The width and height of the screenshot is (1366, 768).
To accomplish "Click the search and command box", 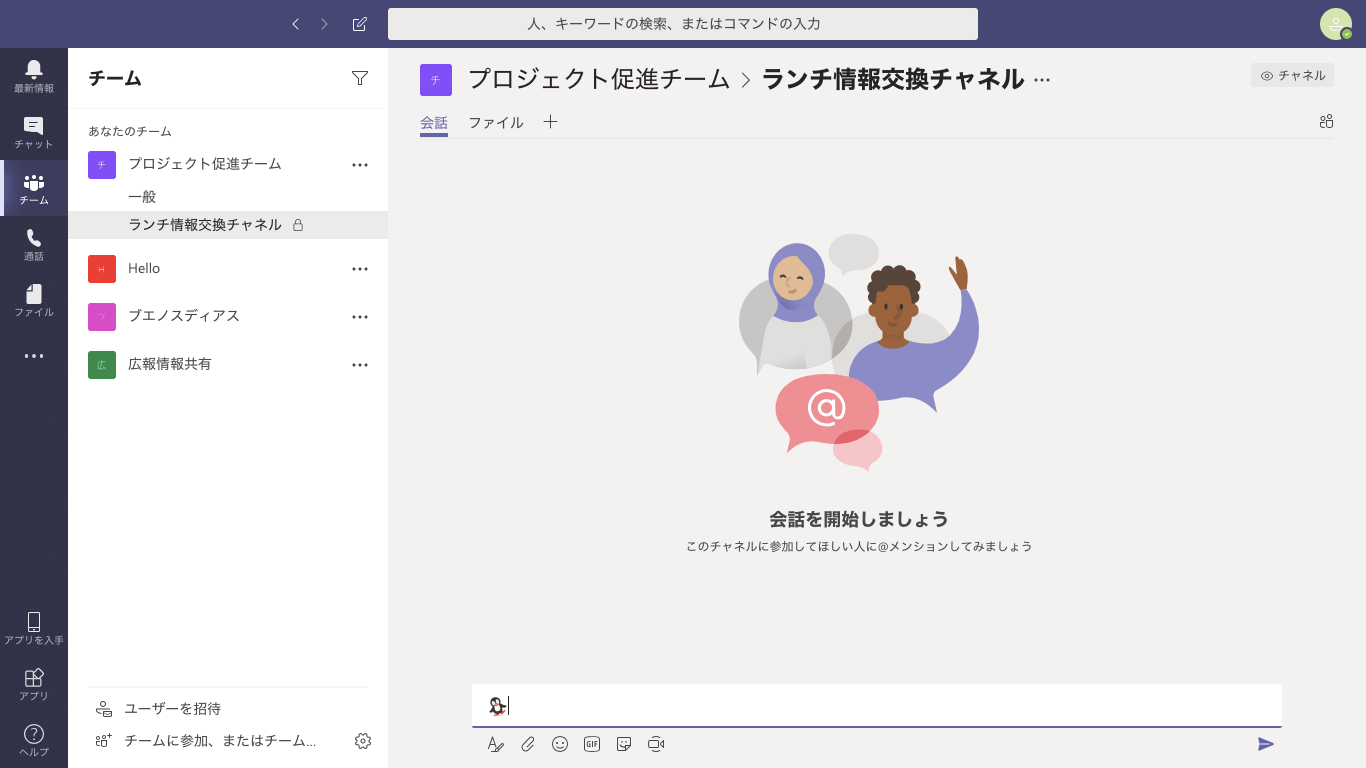I will pyautogui.click(x=682, y=24).
